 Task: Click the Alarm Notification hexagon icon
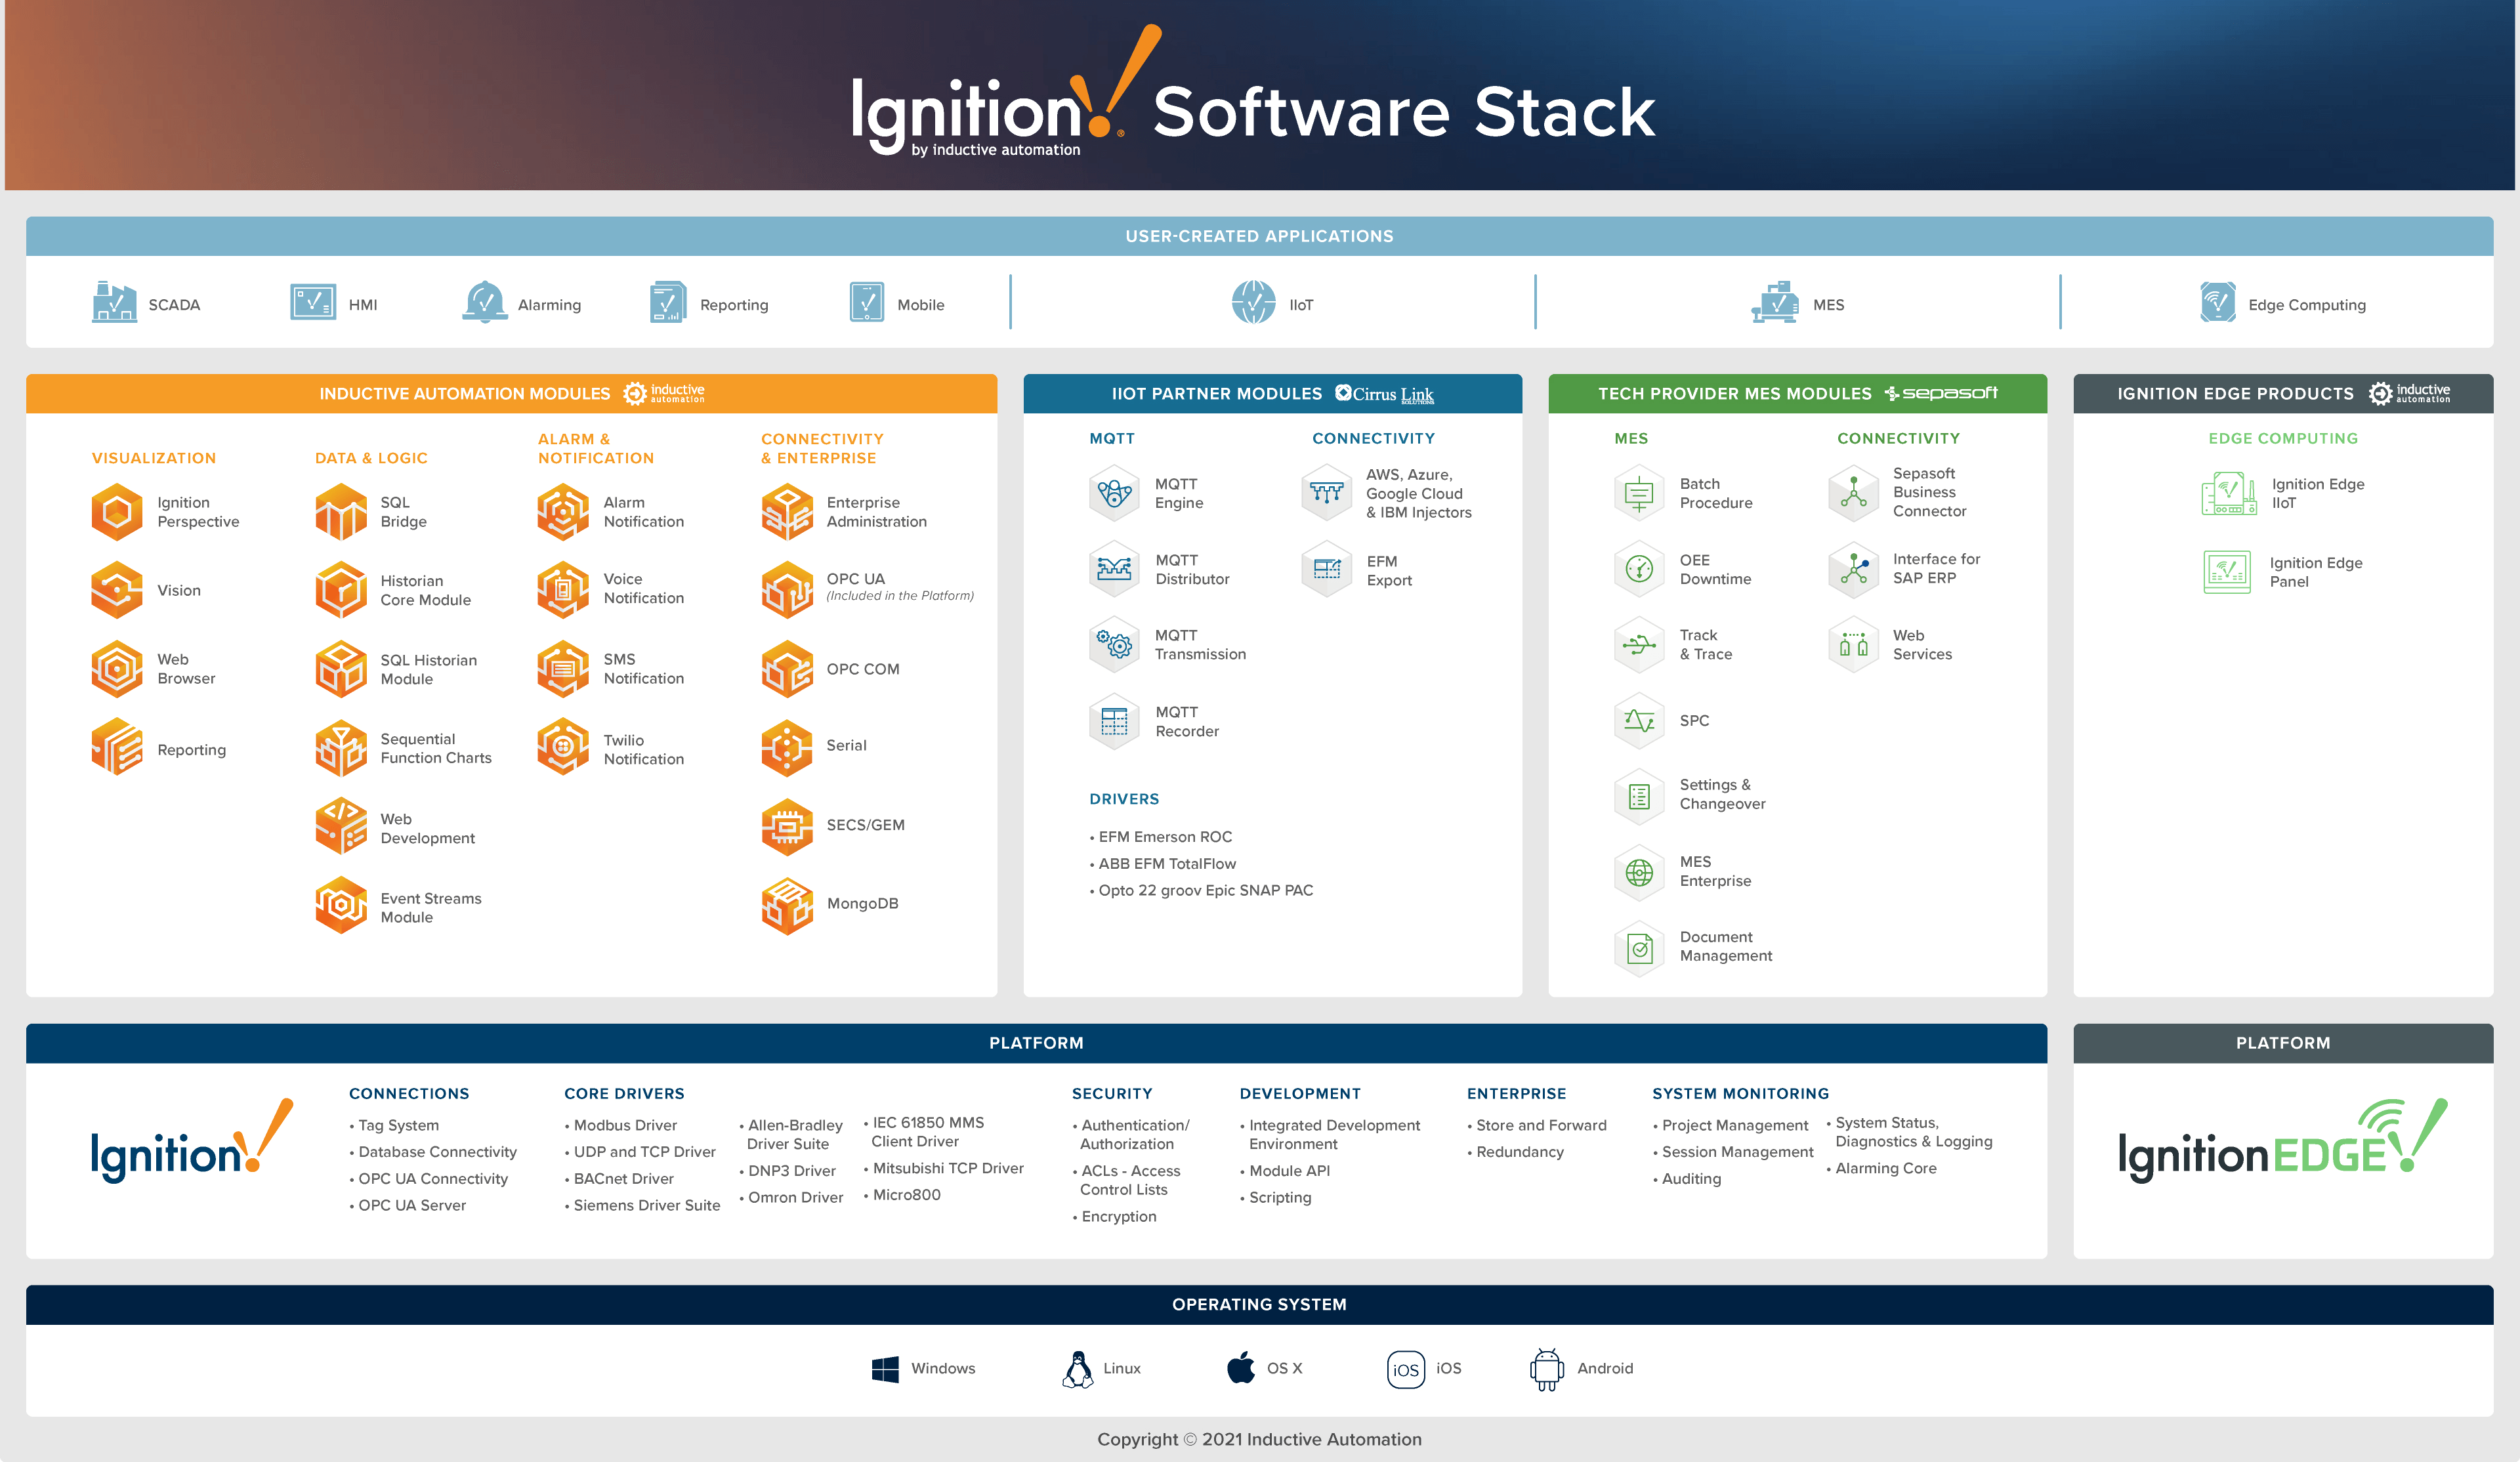(x=563, y=512)
